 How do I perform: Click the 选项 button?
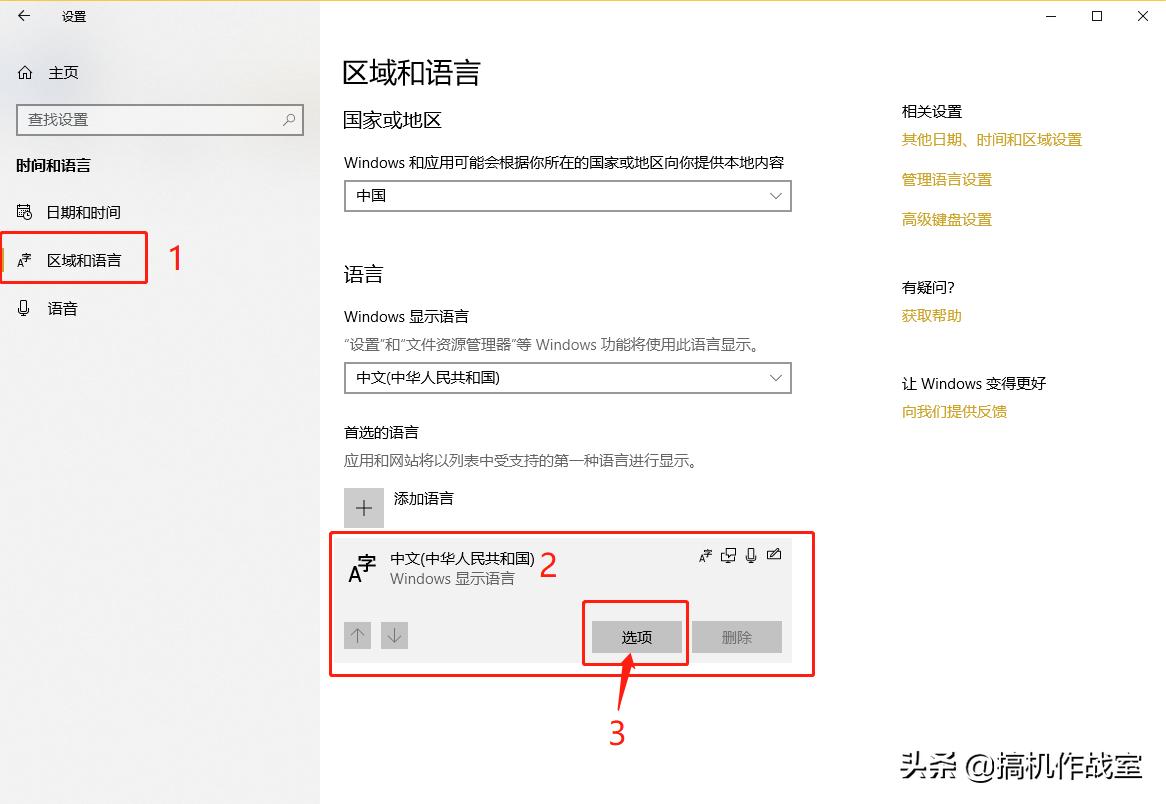coord(636,635)
